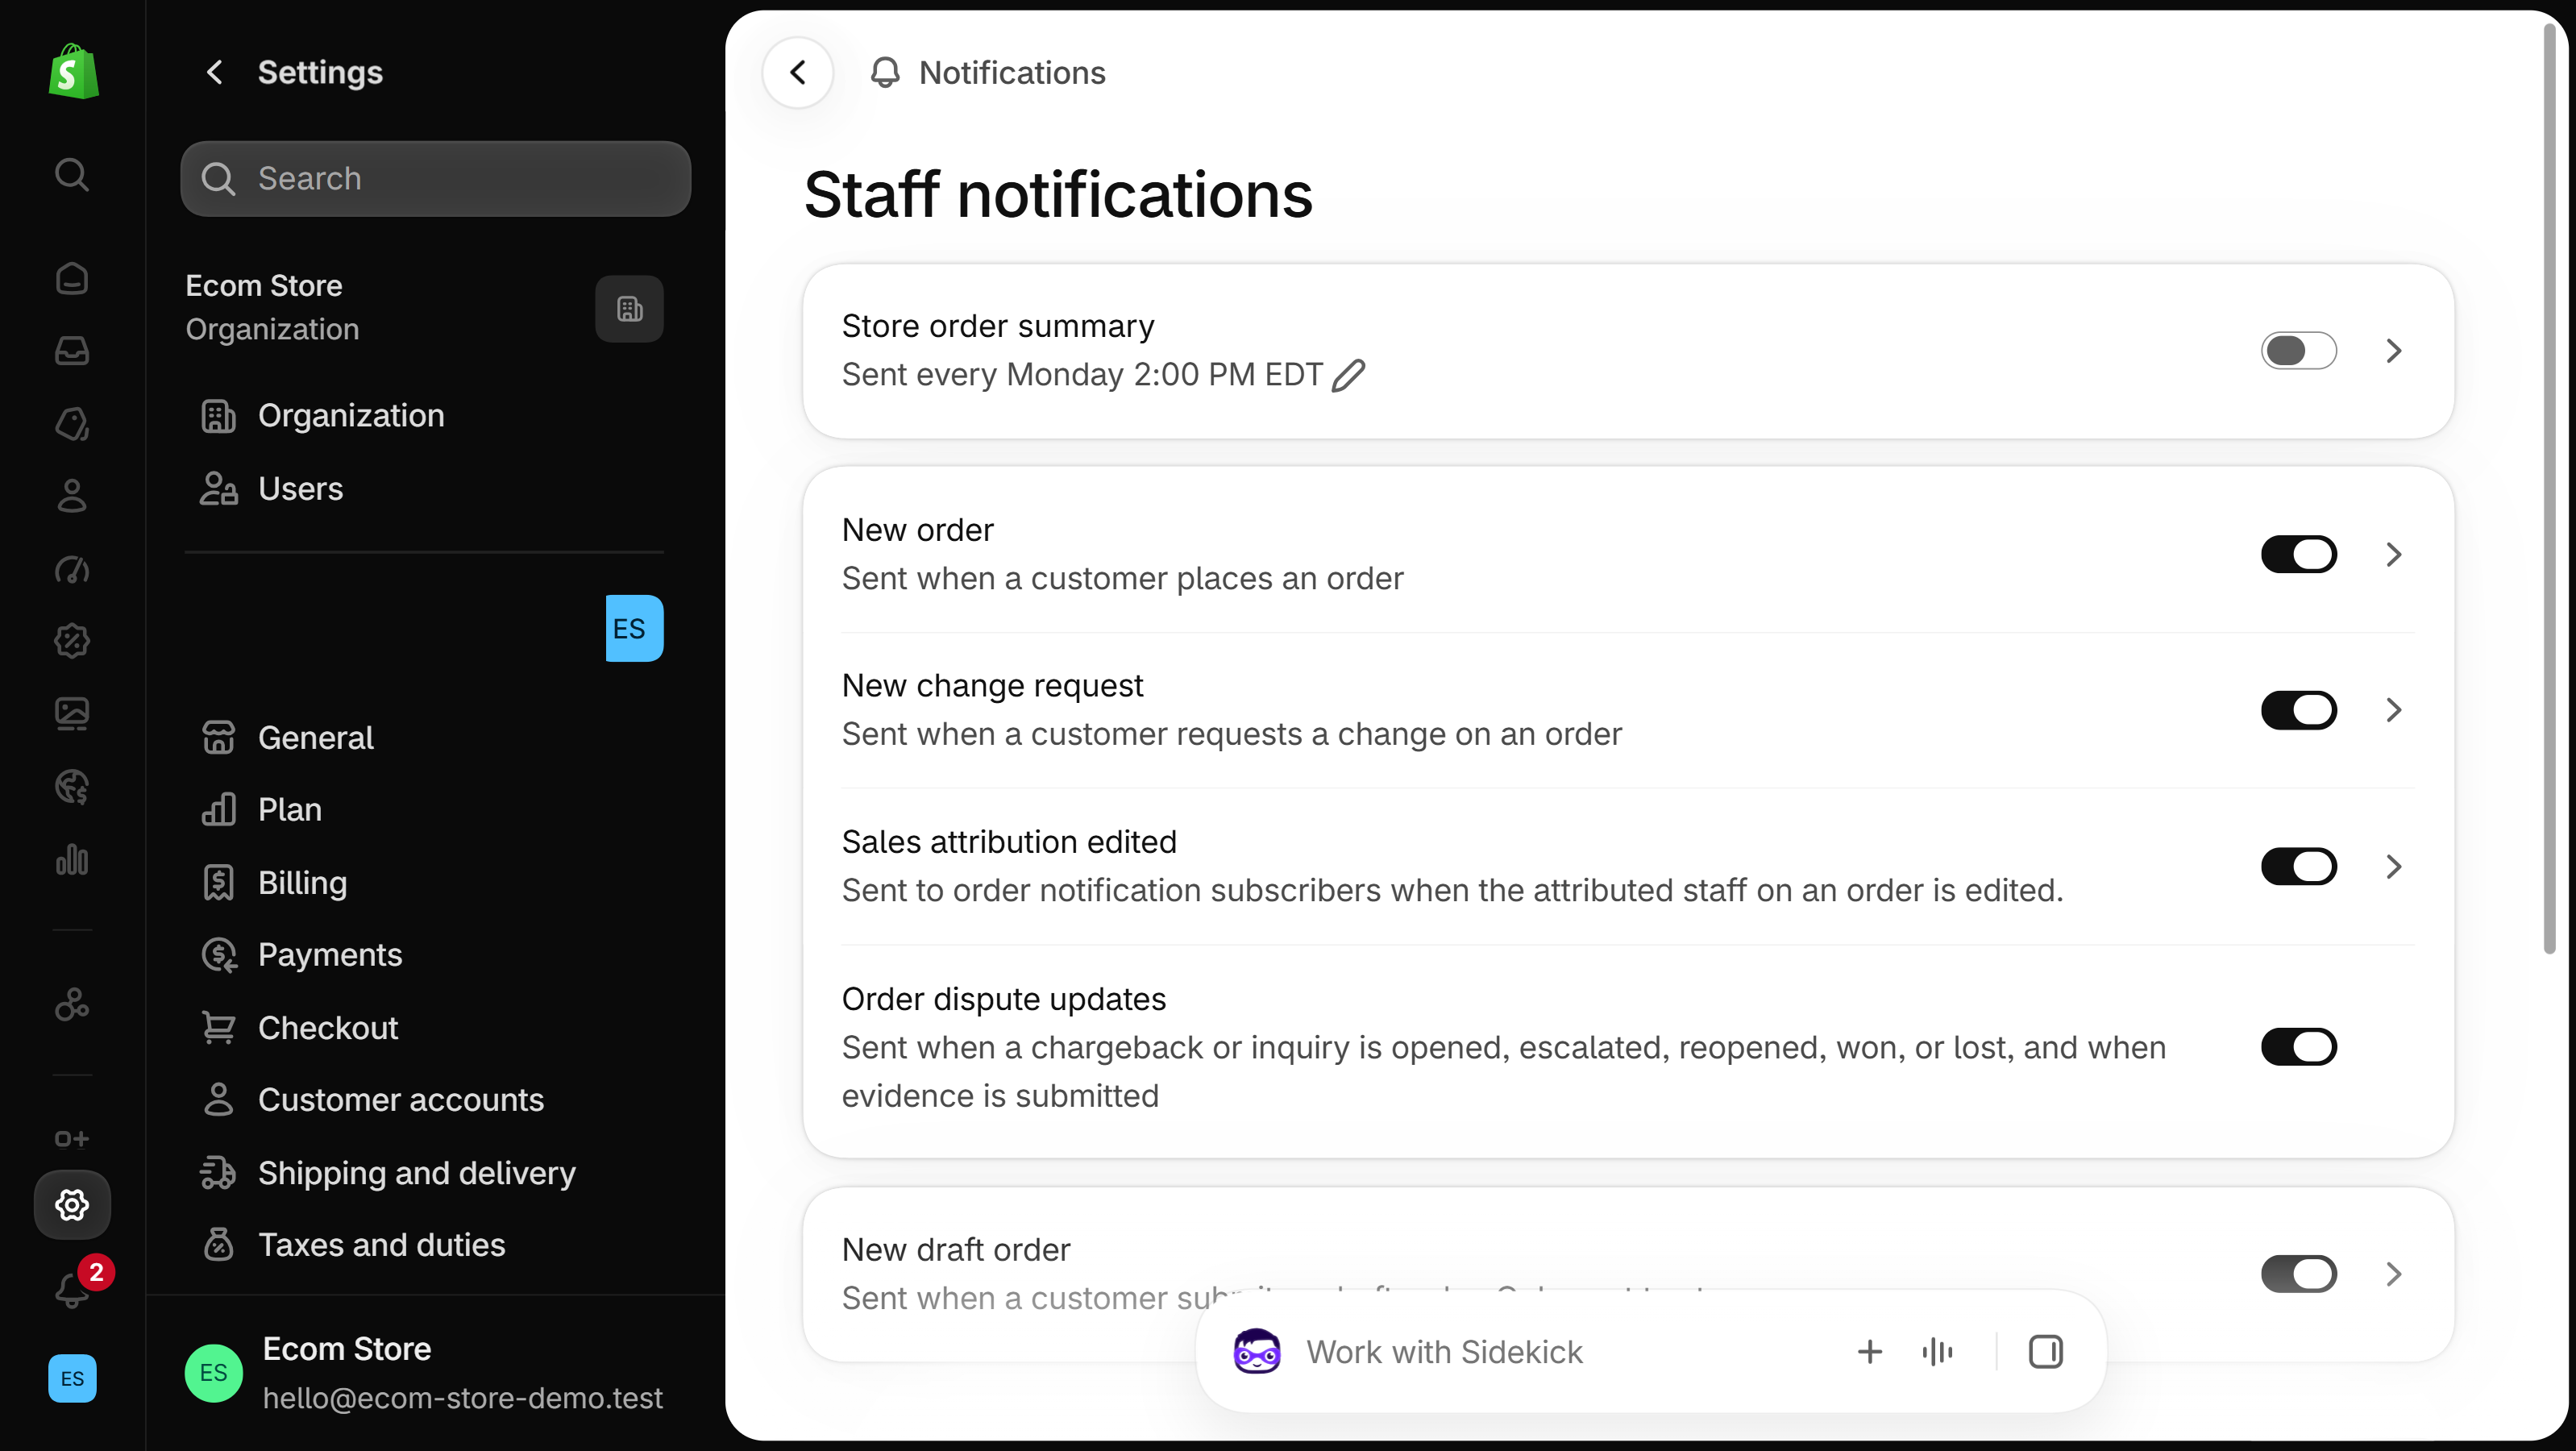Disable the New order notification toggle

pos(2298,555)
